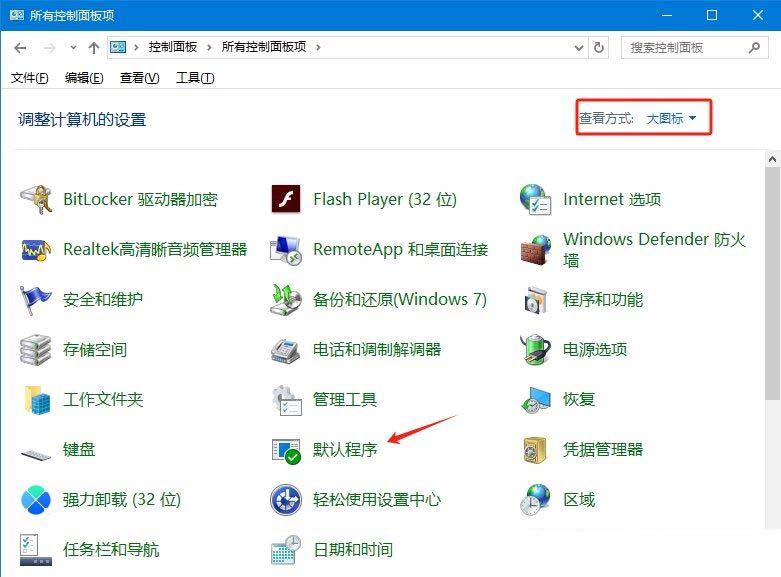Open the 日期和时间 link
The width and height of the screenshot is (781, 577).
353,550
